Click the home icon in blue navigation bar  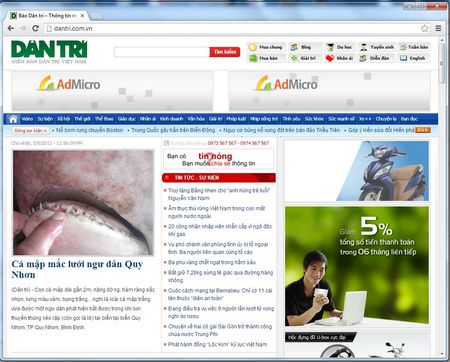click(13, 119)
